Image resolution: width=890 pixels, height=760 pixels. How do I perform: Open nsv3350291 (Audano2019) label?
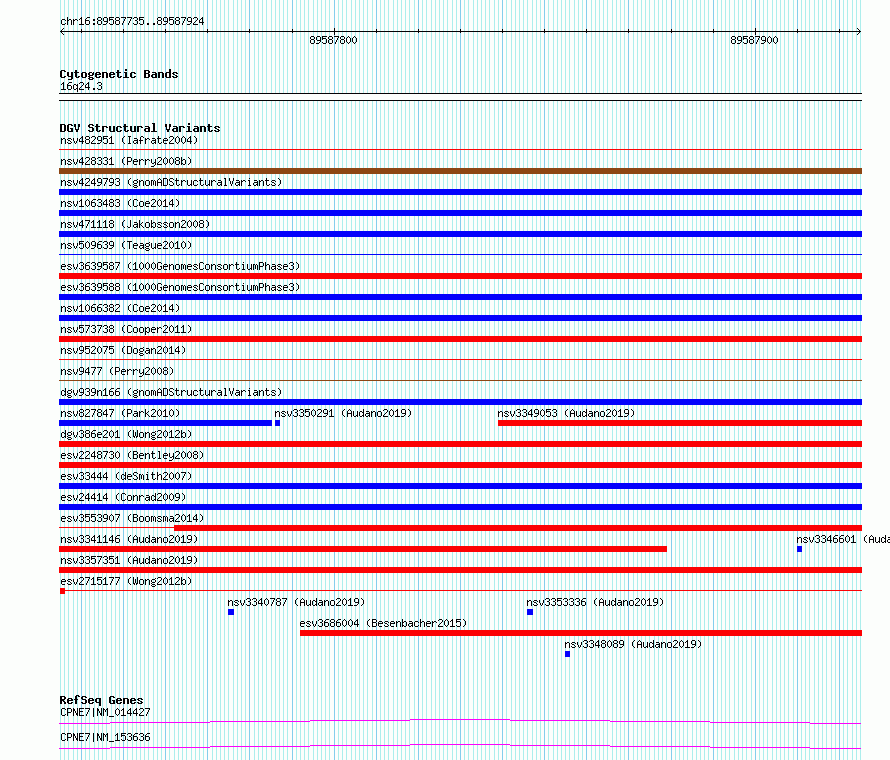[x=343, y=413]
